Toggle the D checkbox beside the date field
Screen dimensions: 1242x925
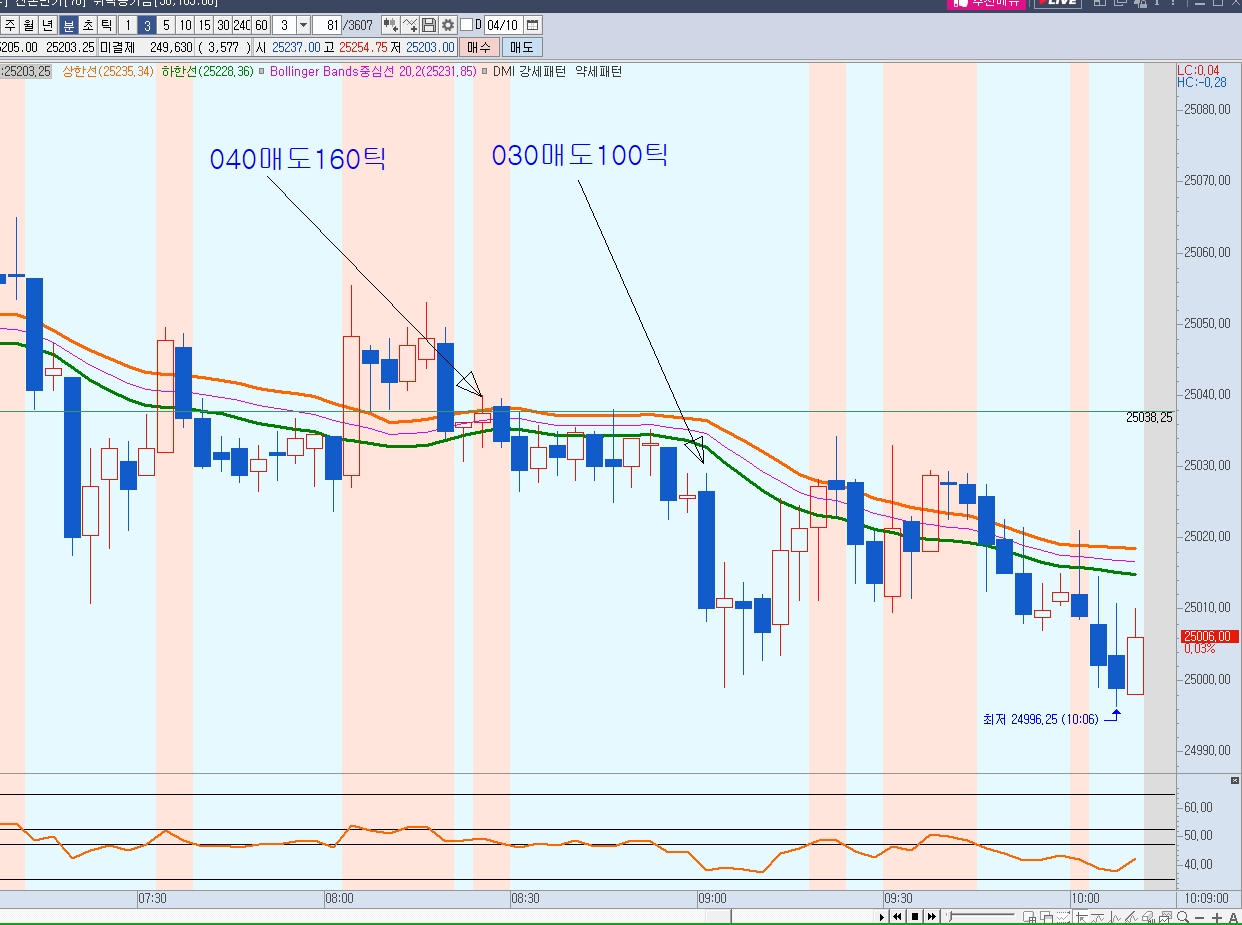tap(467, 25)
